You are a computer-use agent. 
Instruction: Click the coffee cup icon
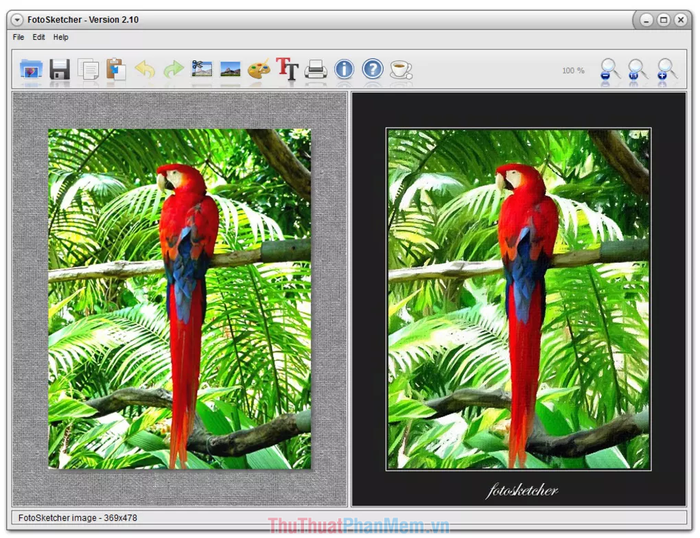point(401,70)
